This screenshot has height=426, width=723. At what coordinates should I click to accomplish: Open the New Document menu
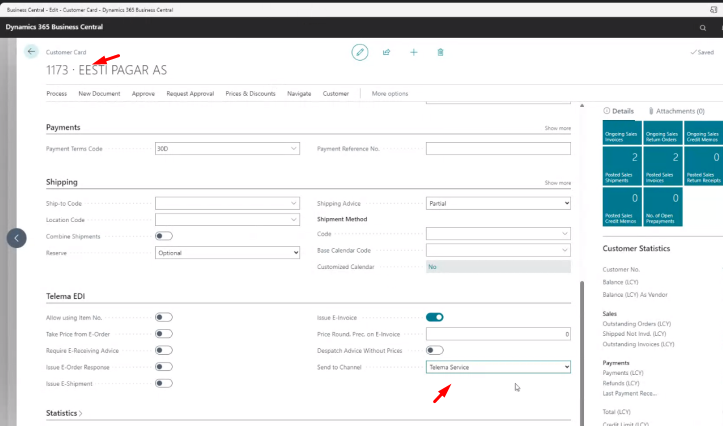(x=99, y=94)
